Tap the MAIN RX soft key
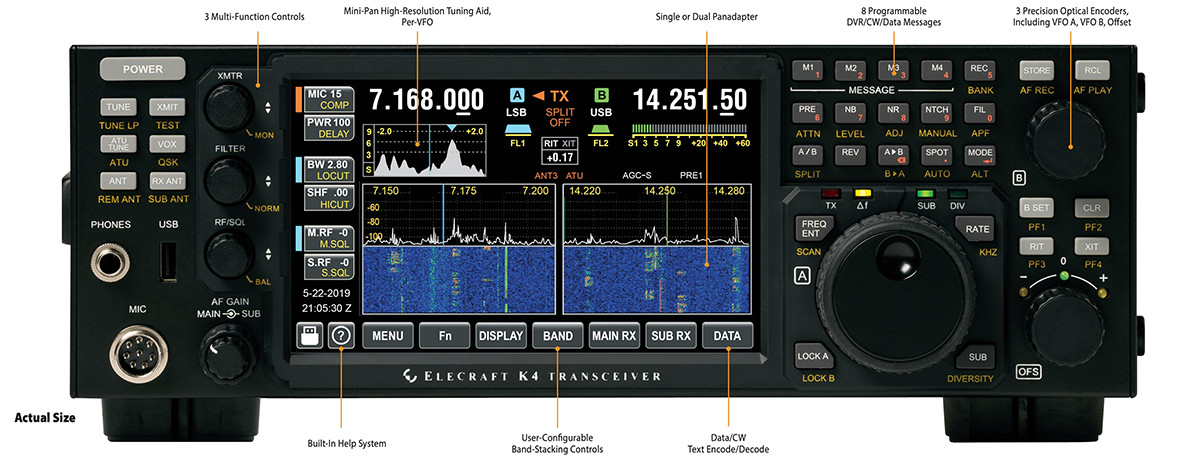The image size is (1200, 462). pyautogui.click(x=614, y=336)
